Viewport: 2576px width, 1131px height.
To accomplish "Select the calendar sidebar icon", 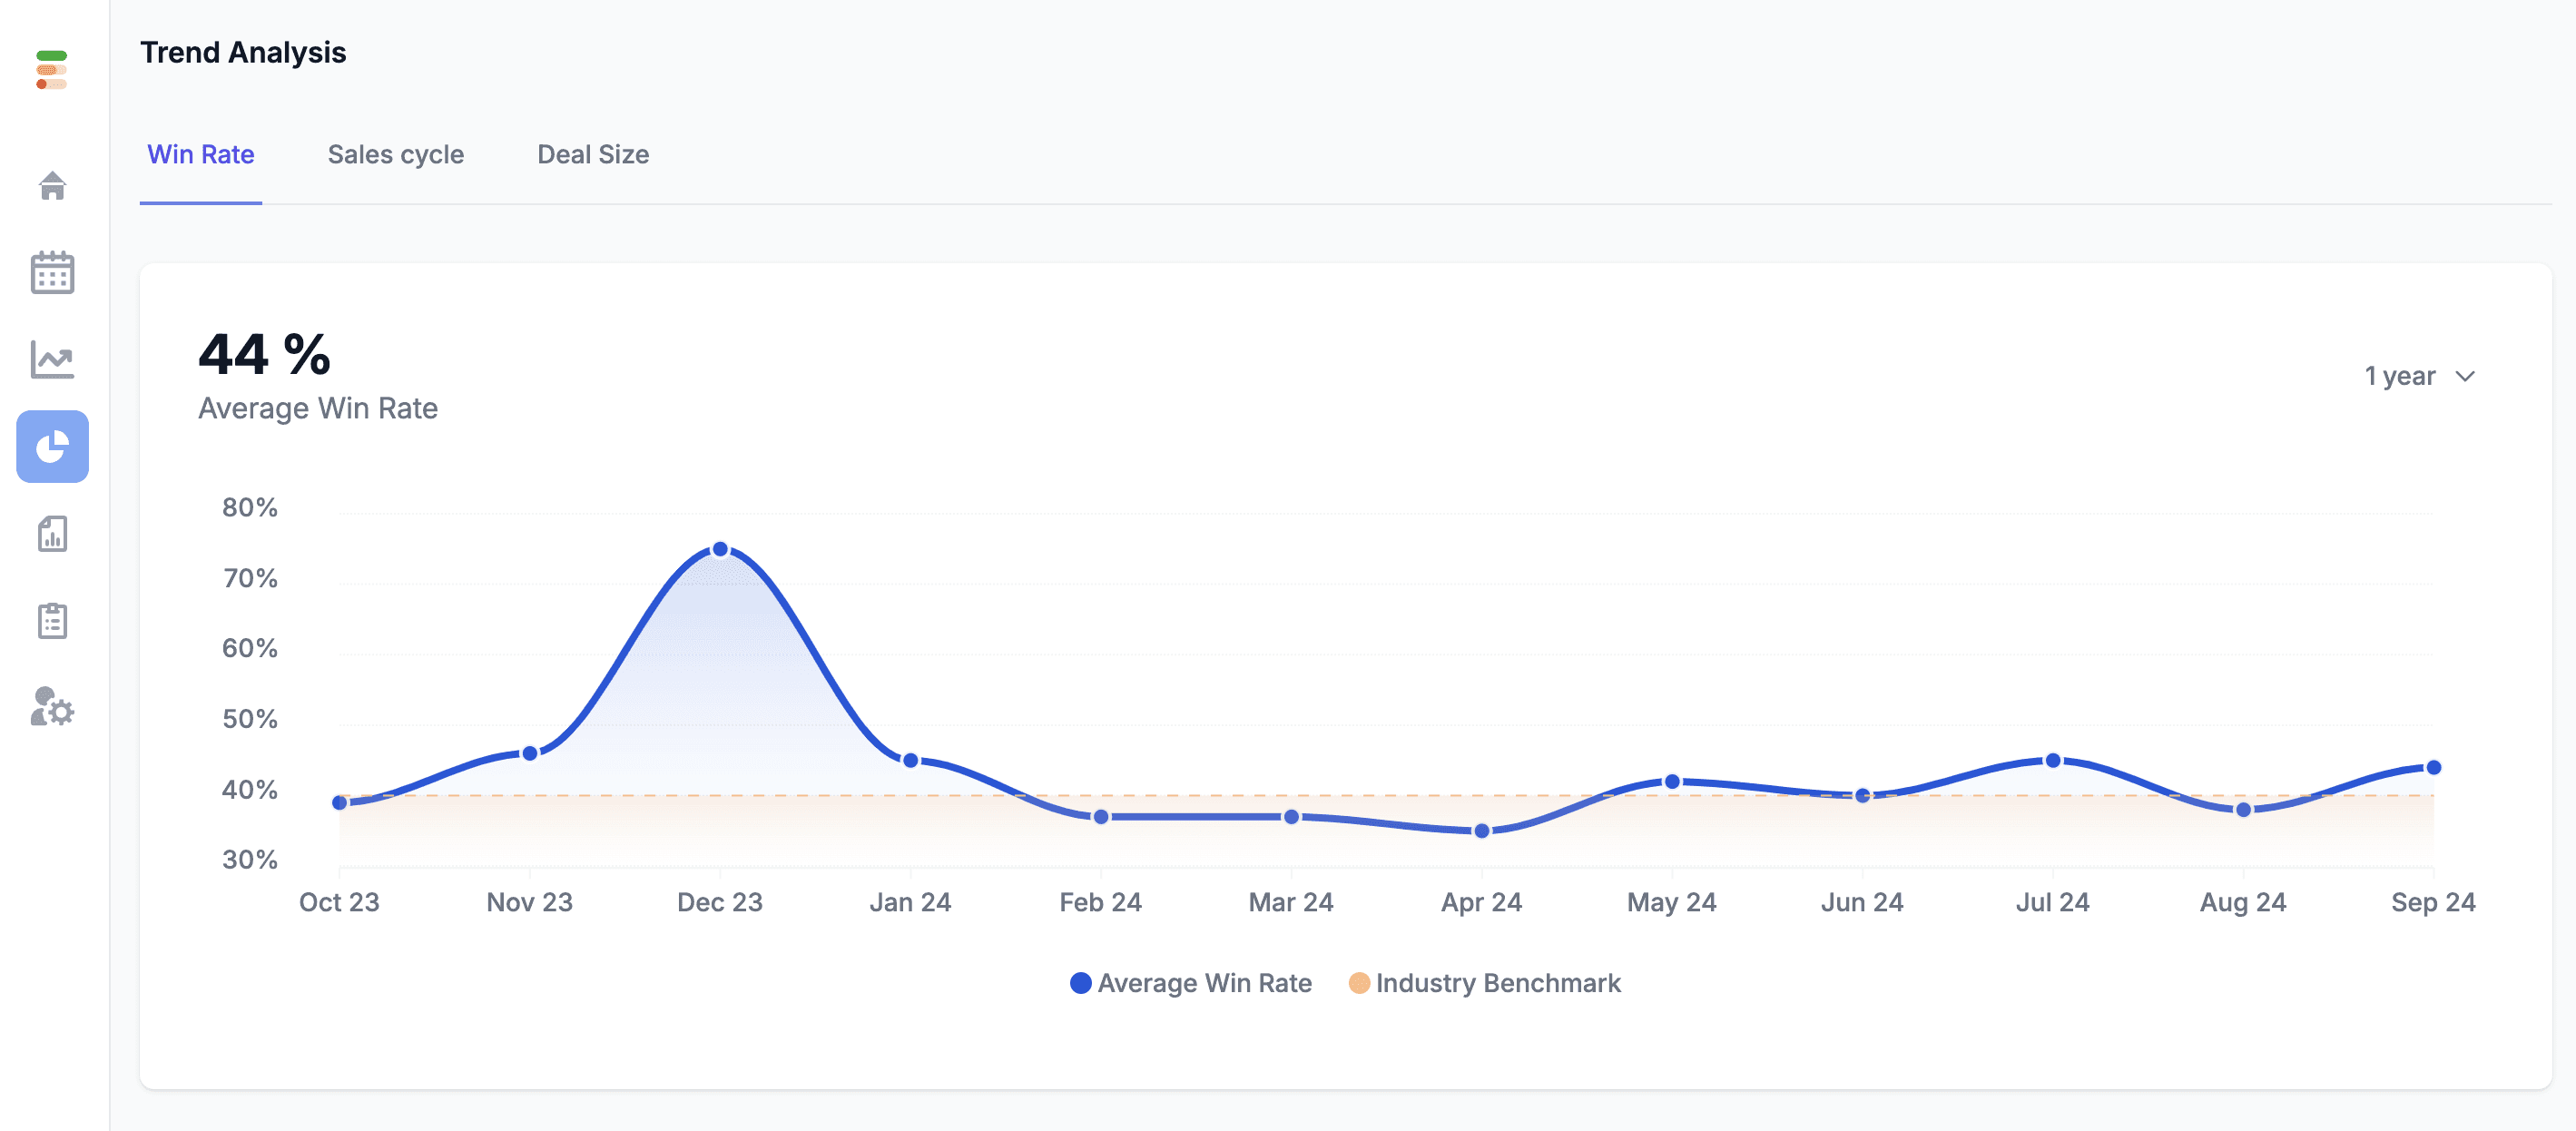I will pyautogui.click(x=53, y=271).
